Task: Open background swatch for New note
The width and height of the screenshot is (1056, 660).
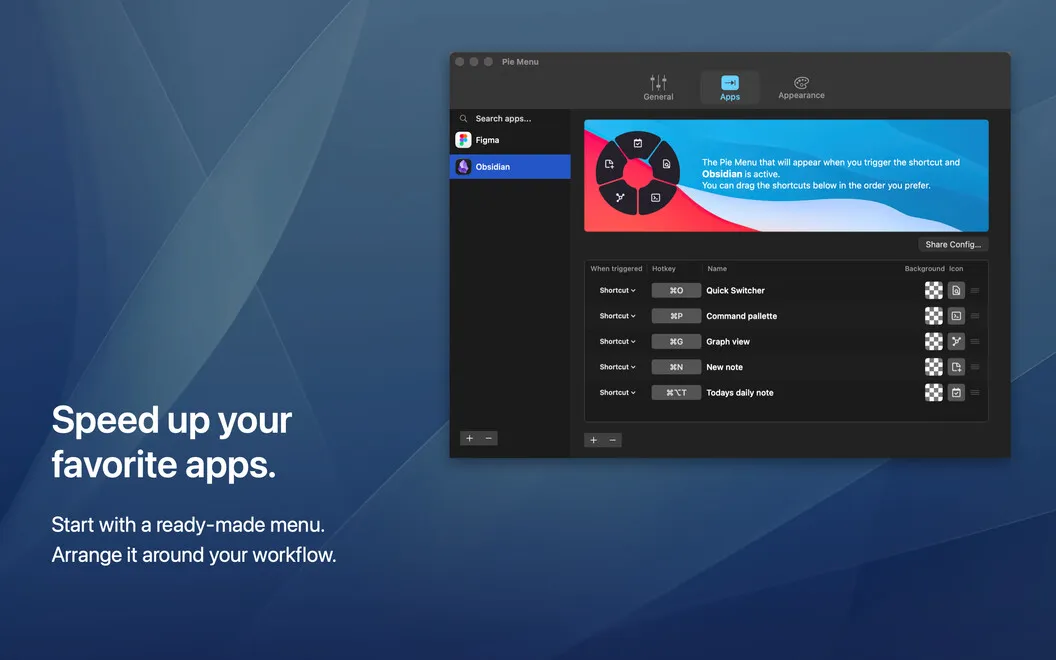Action: [933, 367]
